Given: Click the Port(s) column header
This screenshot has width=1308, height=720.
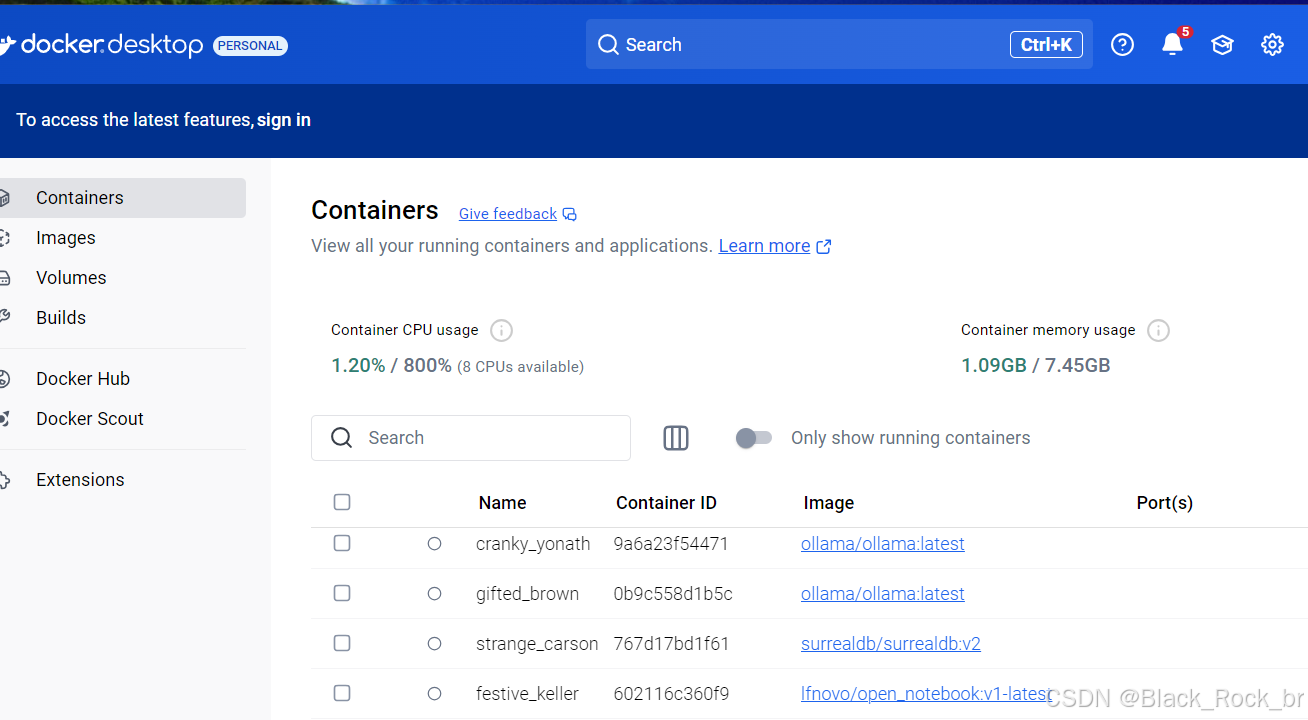Looking at the screenshot, I should pyautogui.click(x=1165, y=503).
